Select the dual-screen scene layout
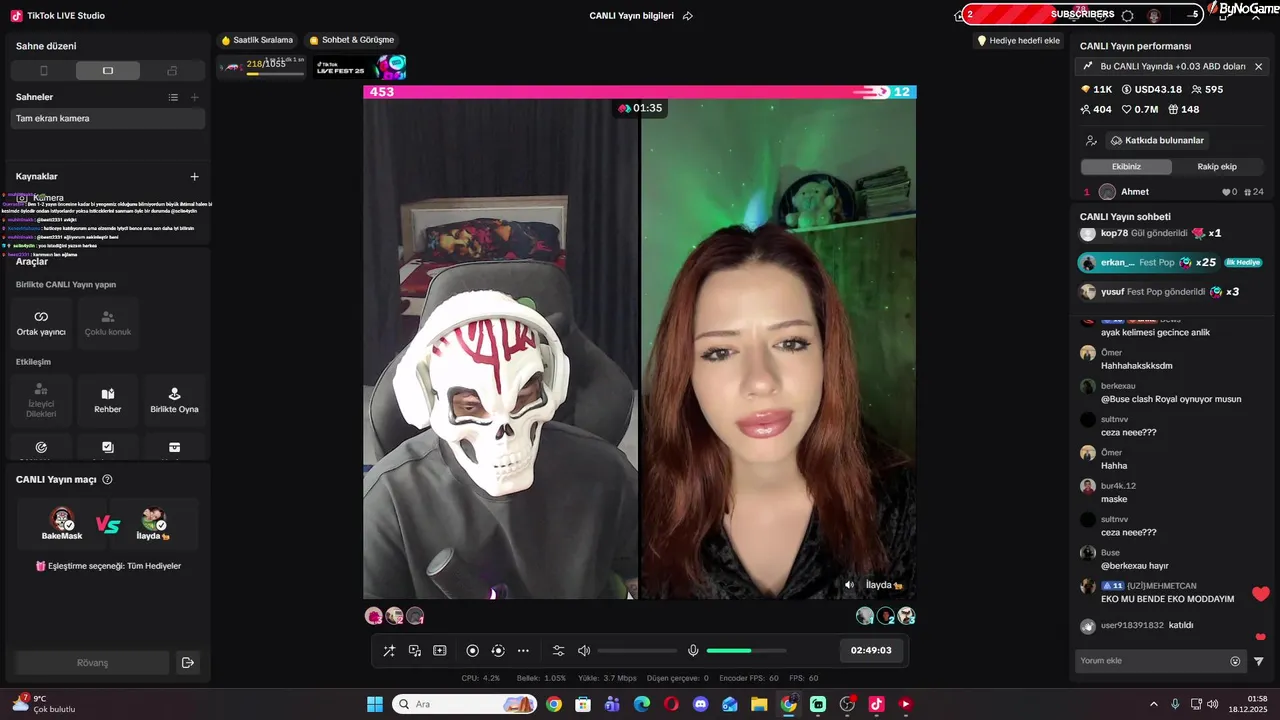The height and width of the screenshot is (720, 1280). click(x=172, y=71)
